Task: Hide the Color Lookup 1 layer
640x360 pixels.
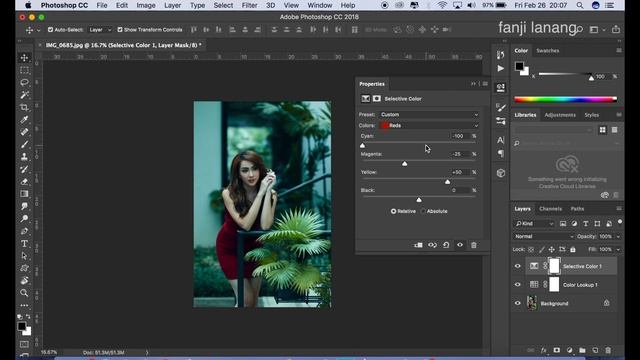Action: click(x=518, y=284)
